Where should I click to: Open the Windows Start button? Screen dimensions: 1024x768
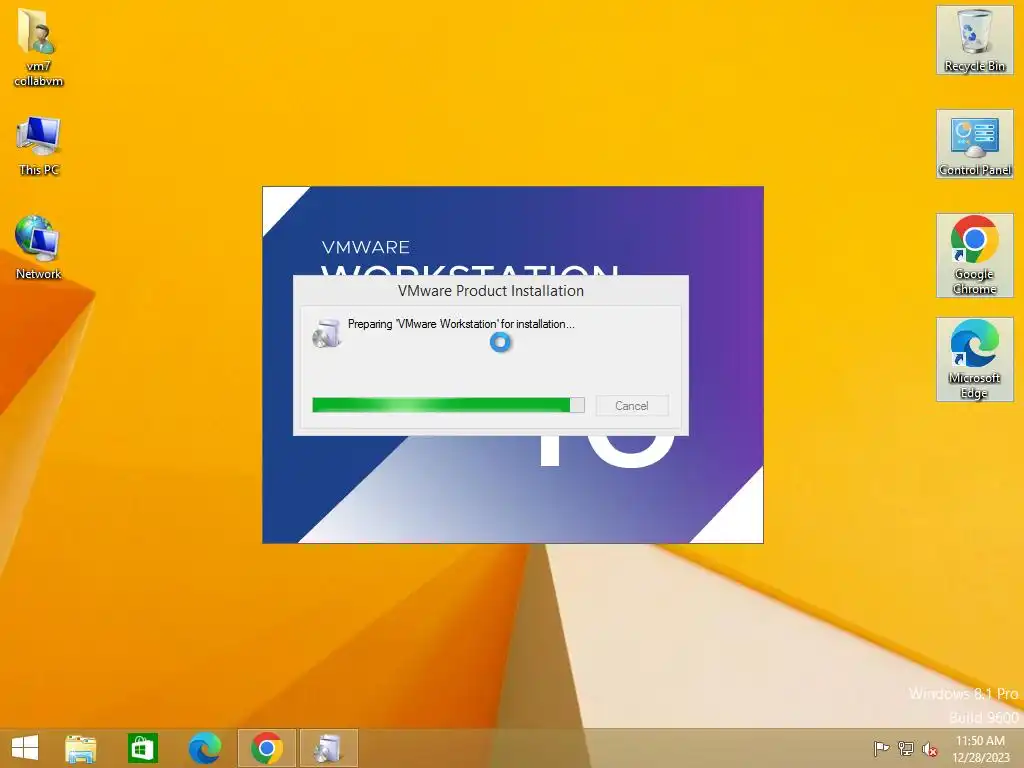coord(25,748)
